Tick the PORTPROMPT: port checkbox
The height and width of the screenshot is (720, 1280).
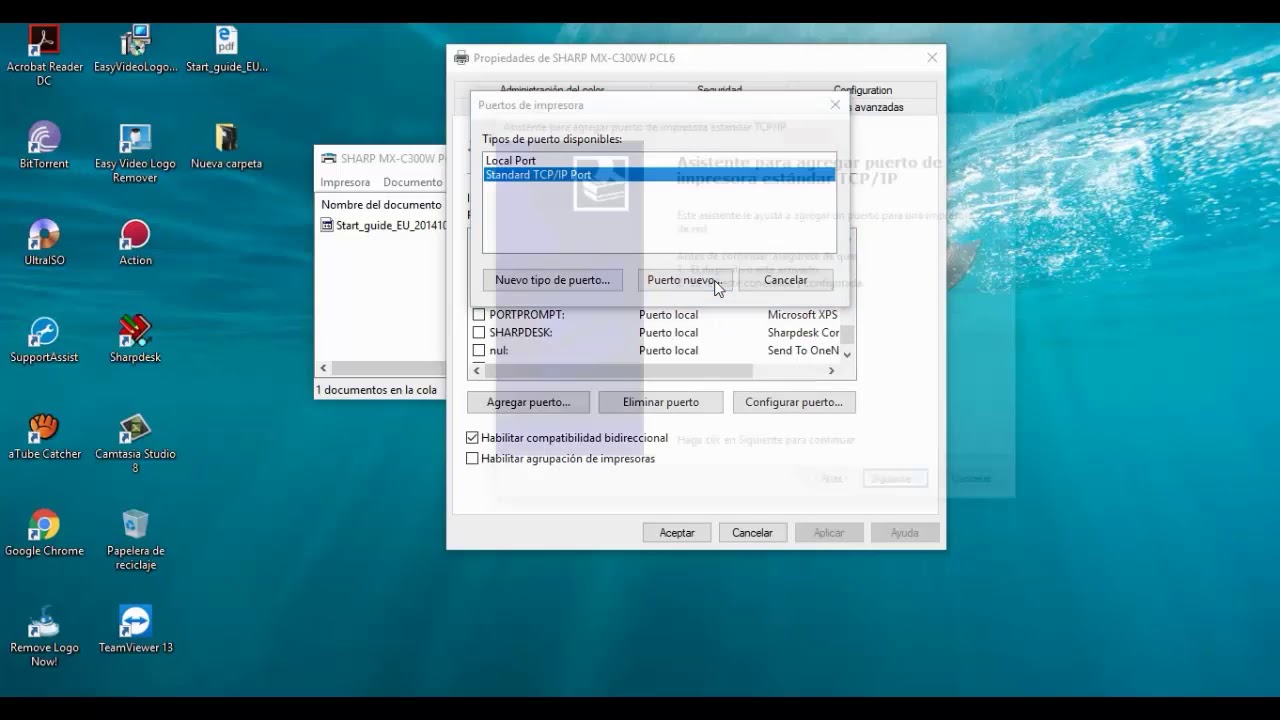coord(479,315)
